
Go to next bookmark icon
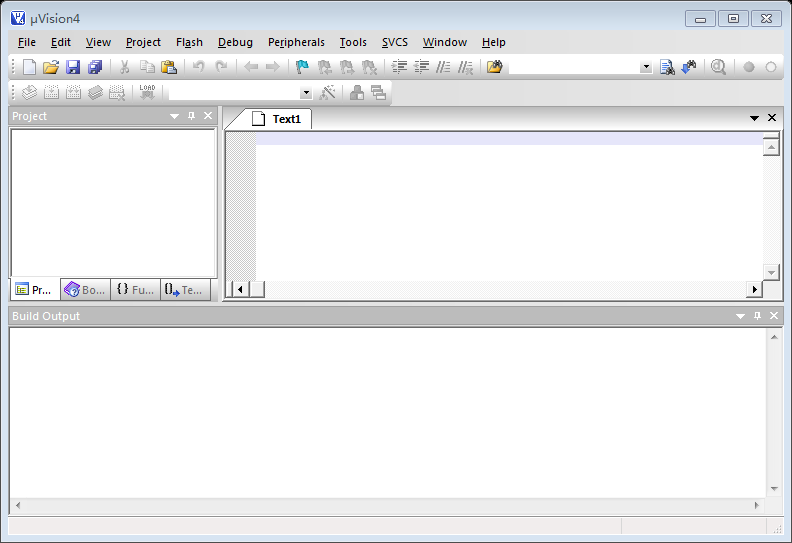pyautogui.click(x=346, y=67)
